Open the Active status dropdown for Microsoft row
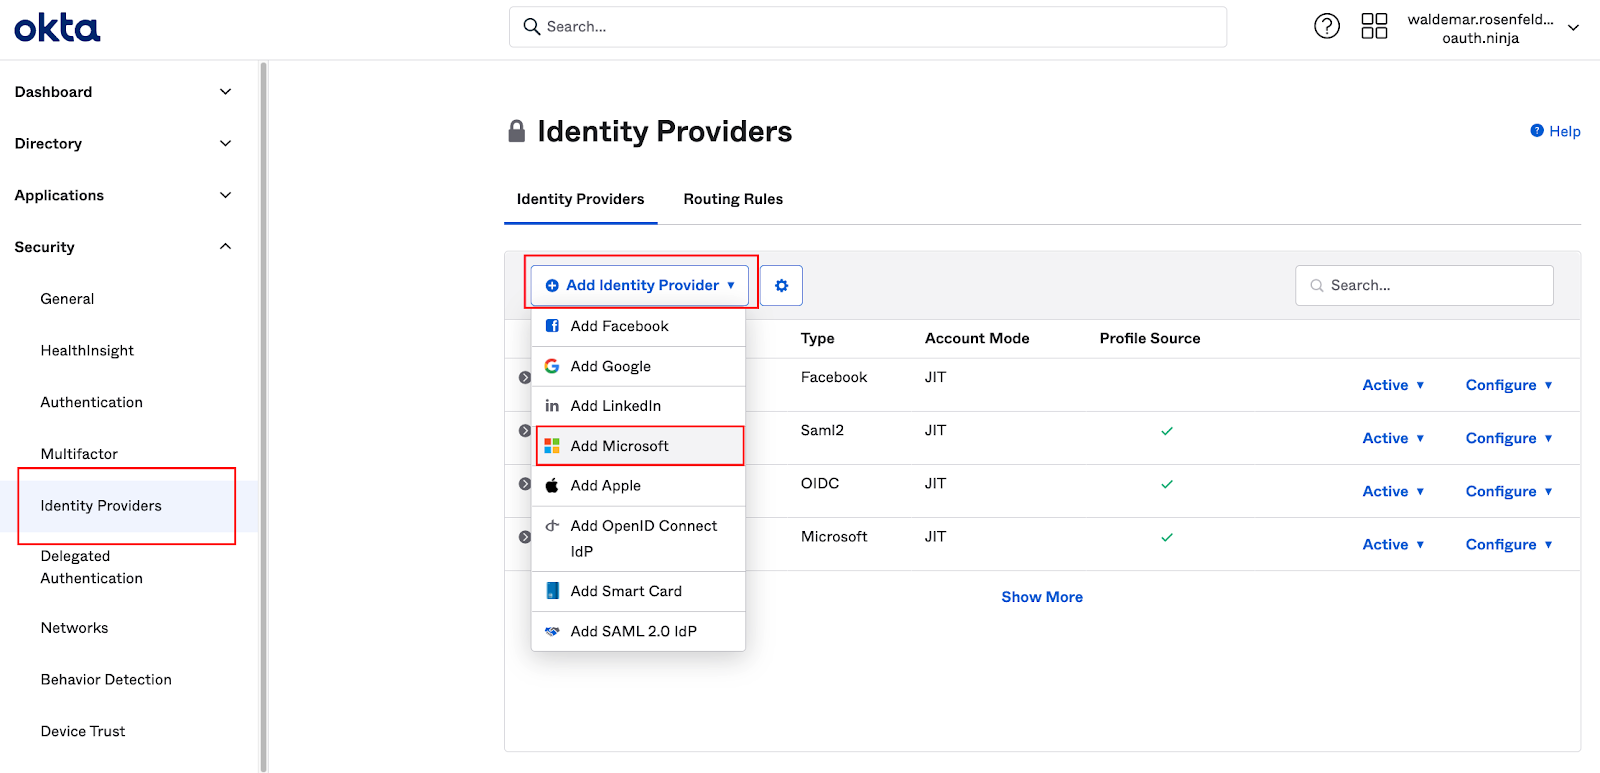 tap(1393, 544)
